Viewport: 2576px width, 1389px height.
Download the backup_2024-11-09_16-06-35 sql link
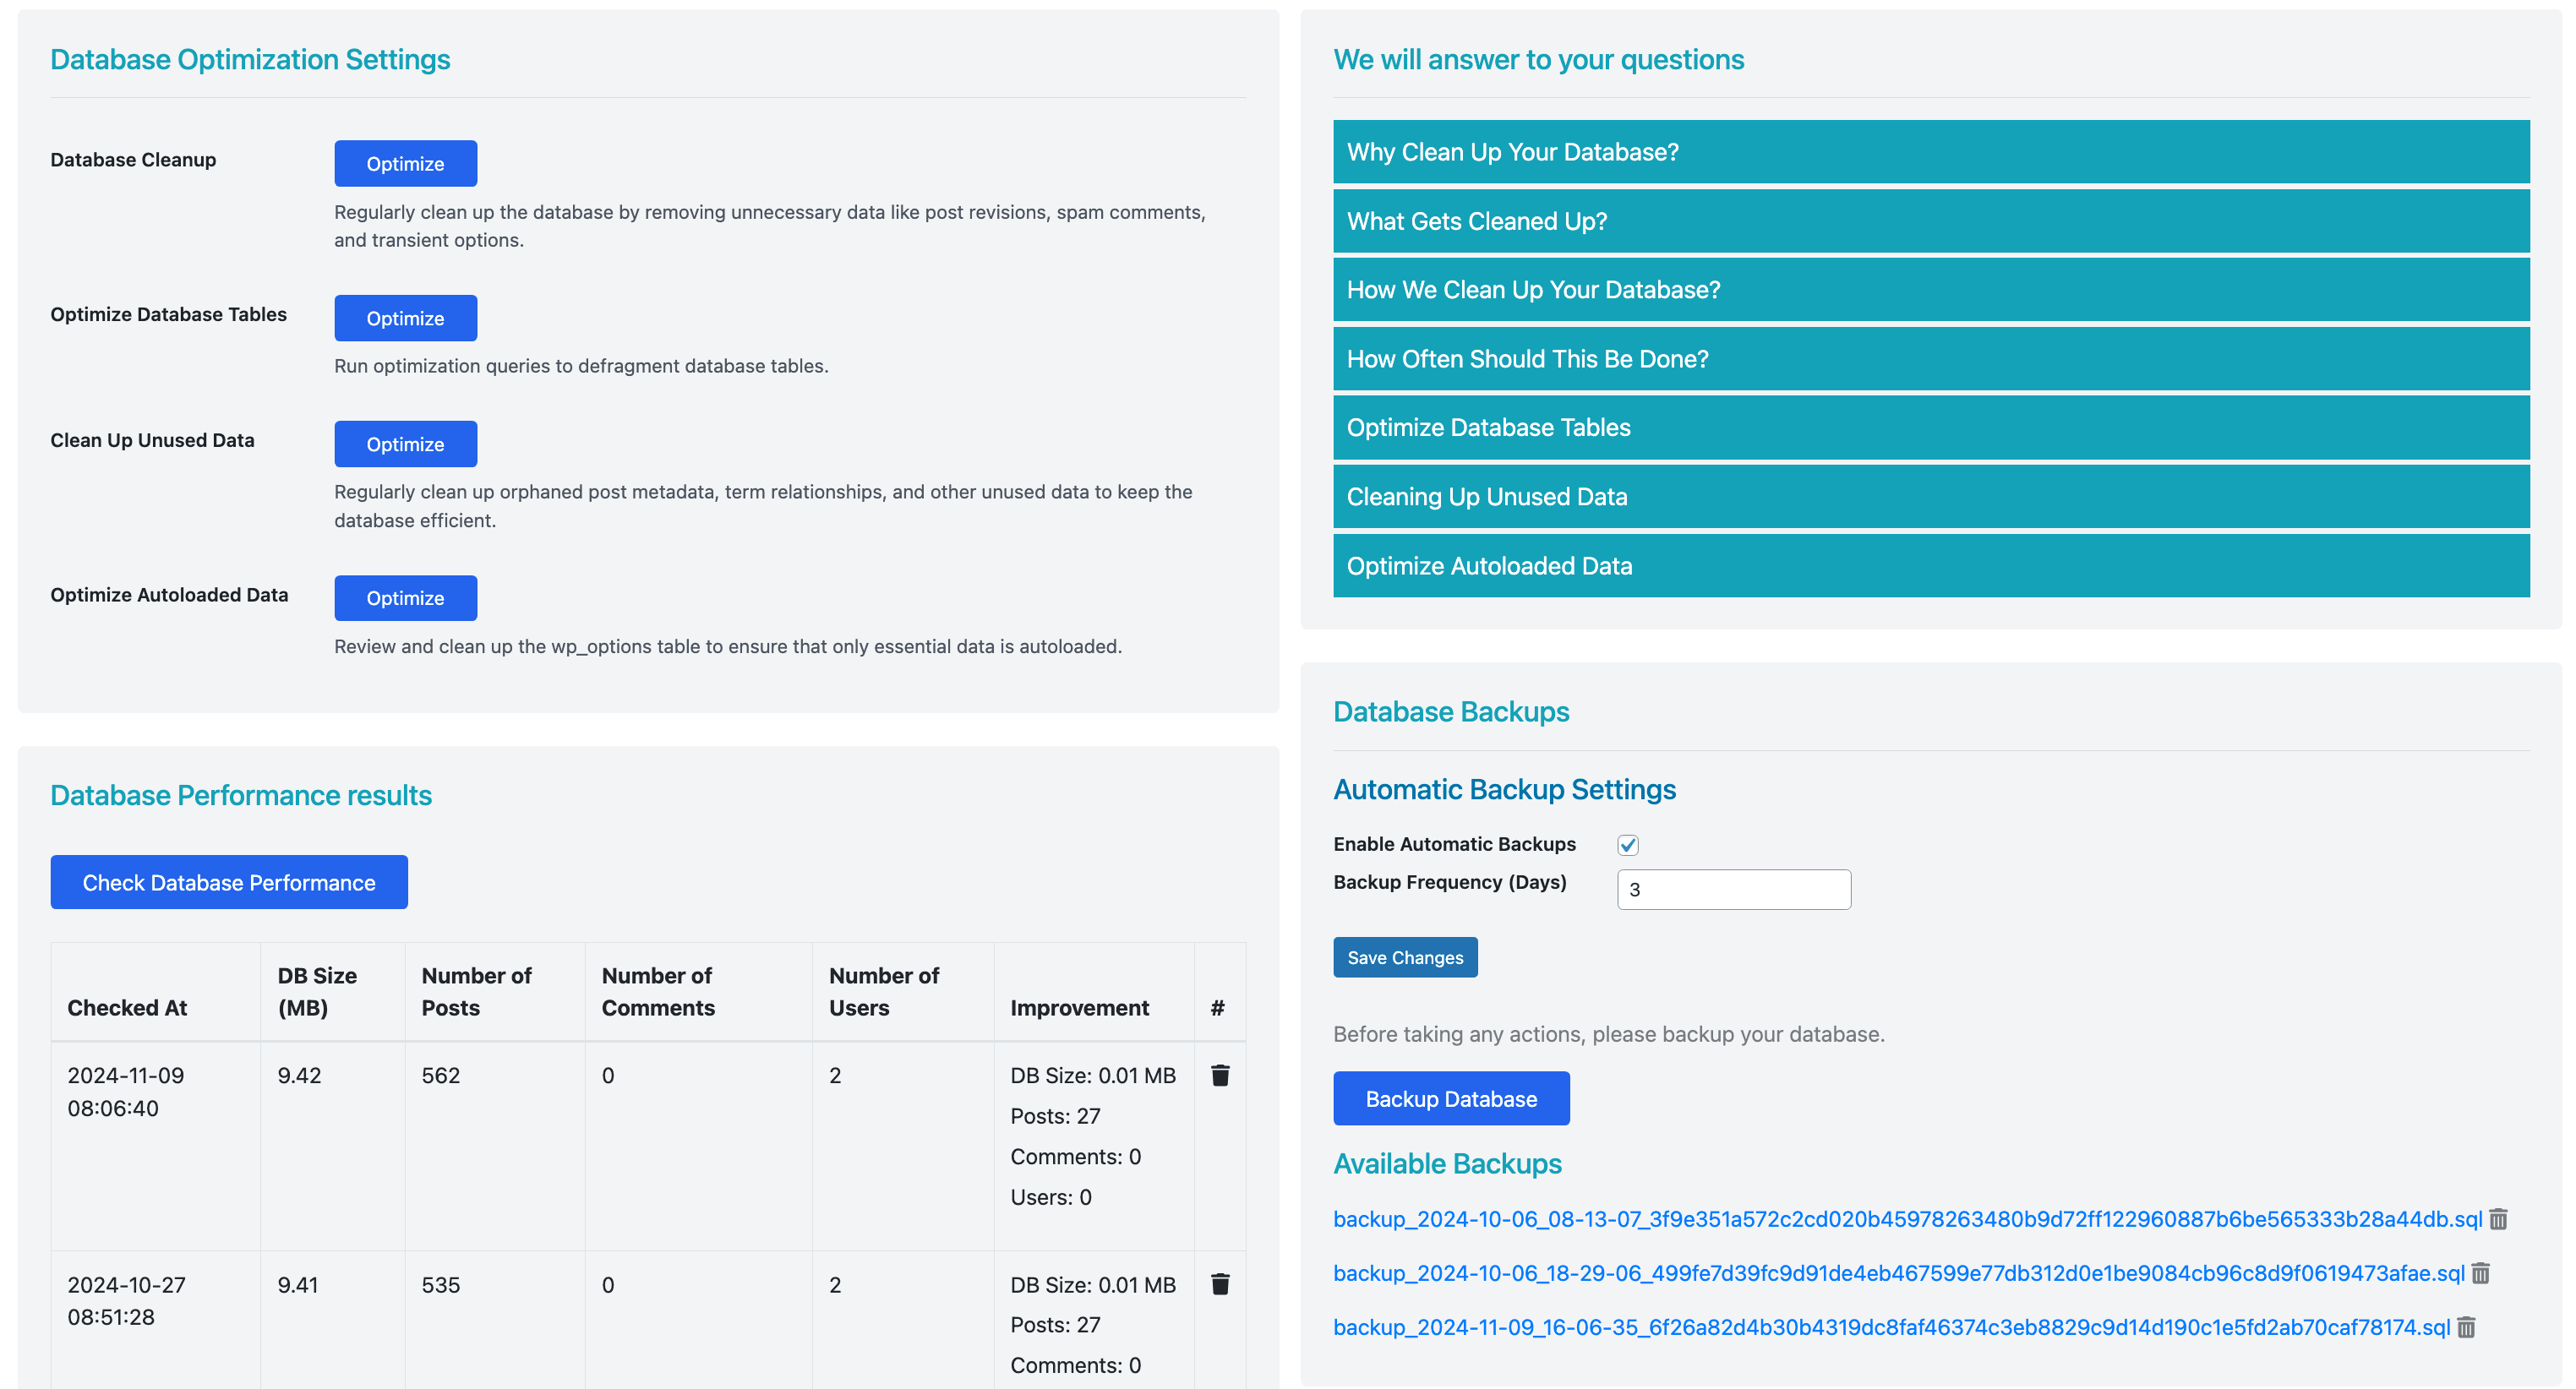(x=1891, y=1327)
